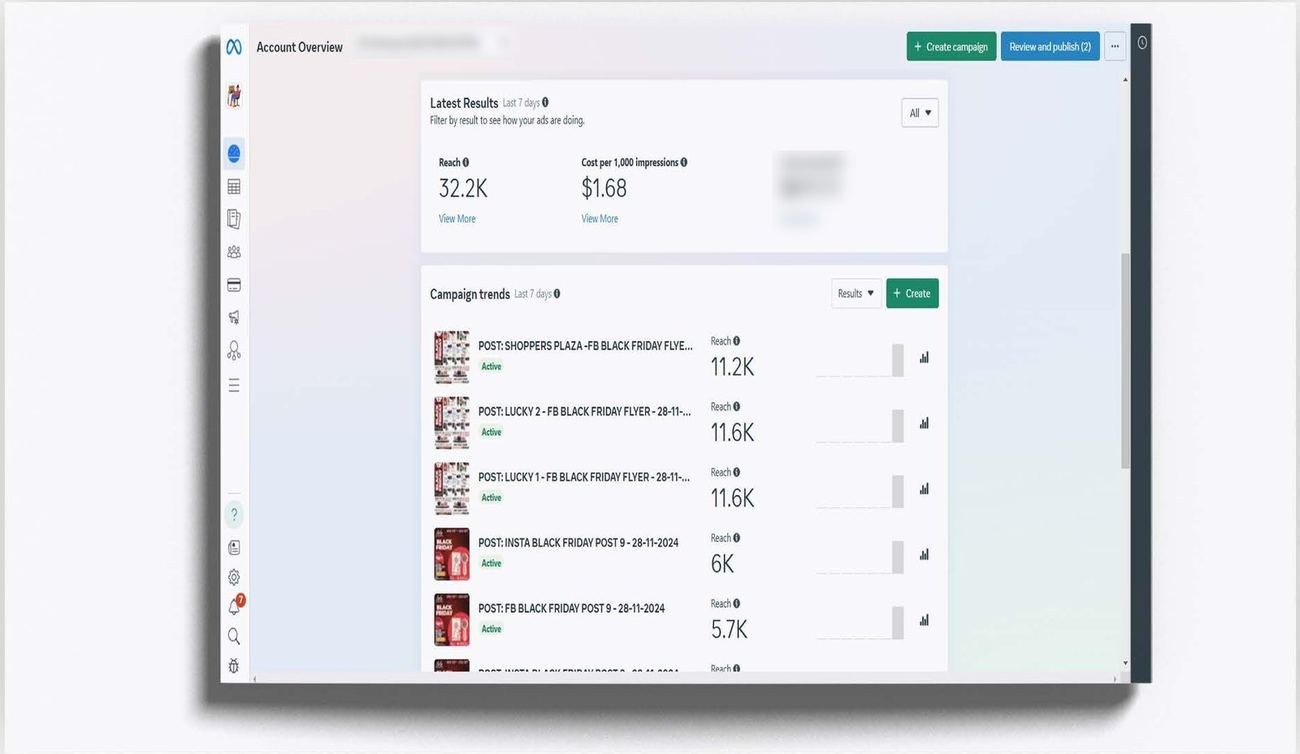Click the page vertical scrollbar thumb
Screen dimensions: 1300x754
coord(1126,360)
